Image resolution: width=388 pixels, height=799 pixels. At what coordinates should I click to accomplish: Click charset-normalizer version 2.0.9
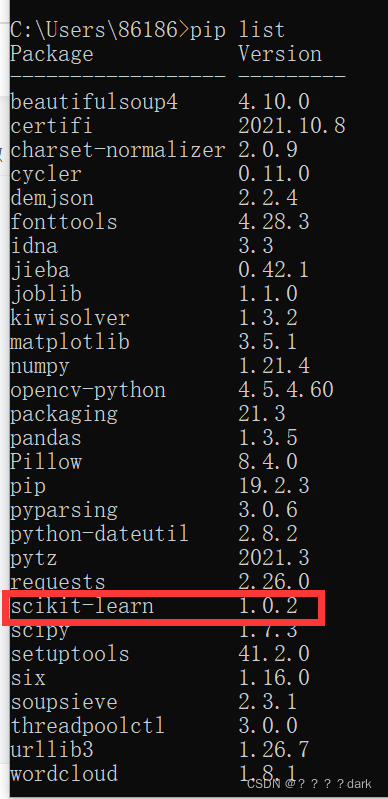pos(268,150)
